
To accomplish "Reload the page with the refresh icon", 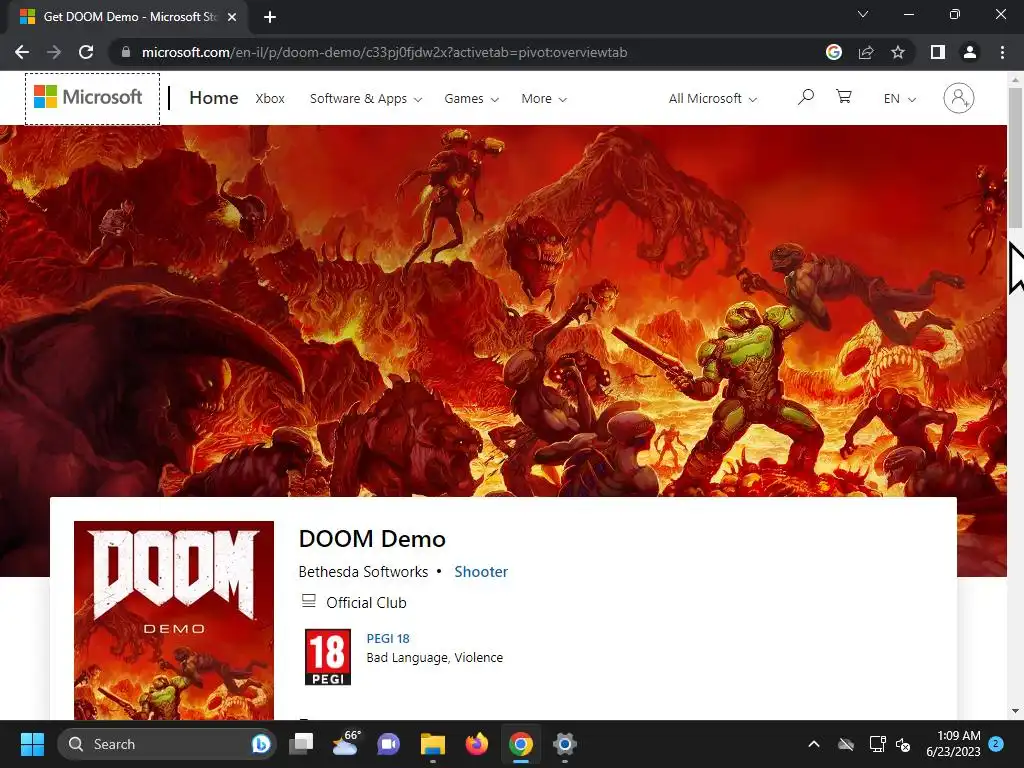I will point(86,52).
